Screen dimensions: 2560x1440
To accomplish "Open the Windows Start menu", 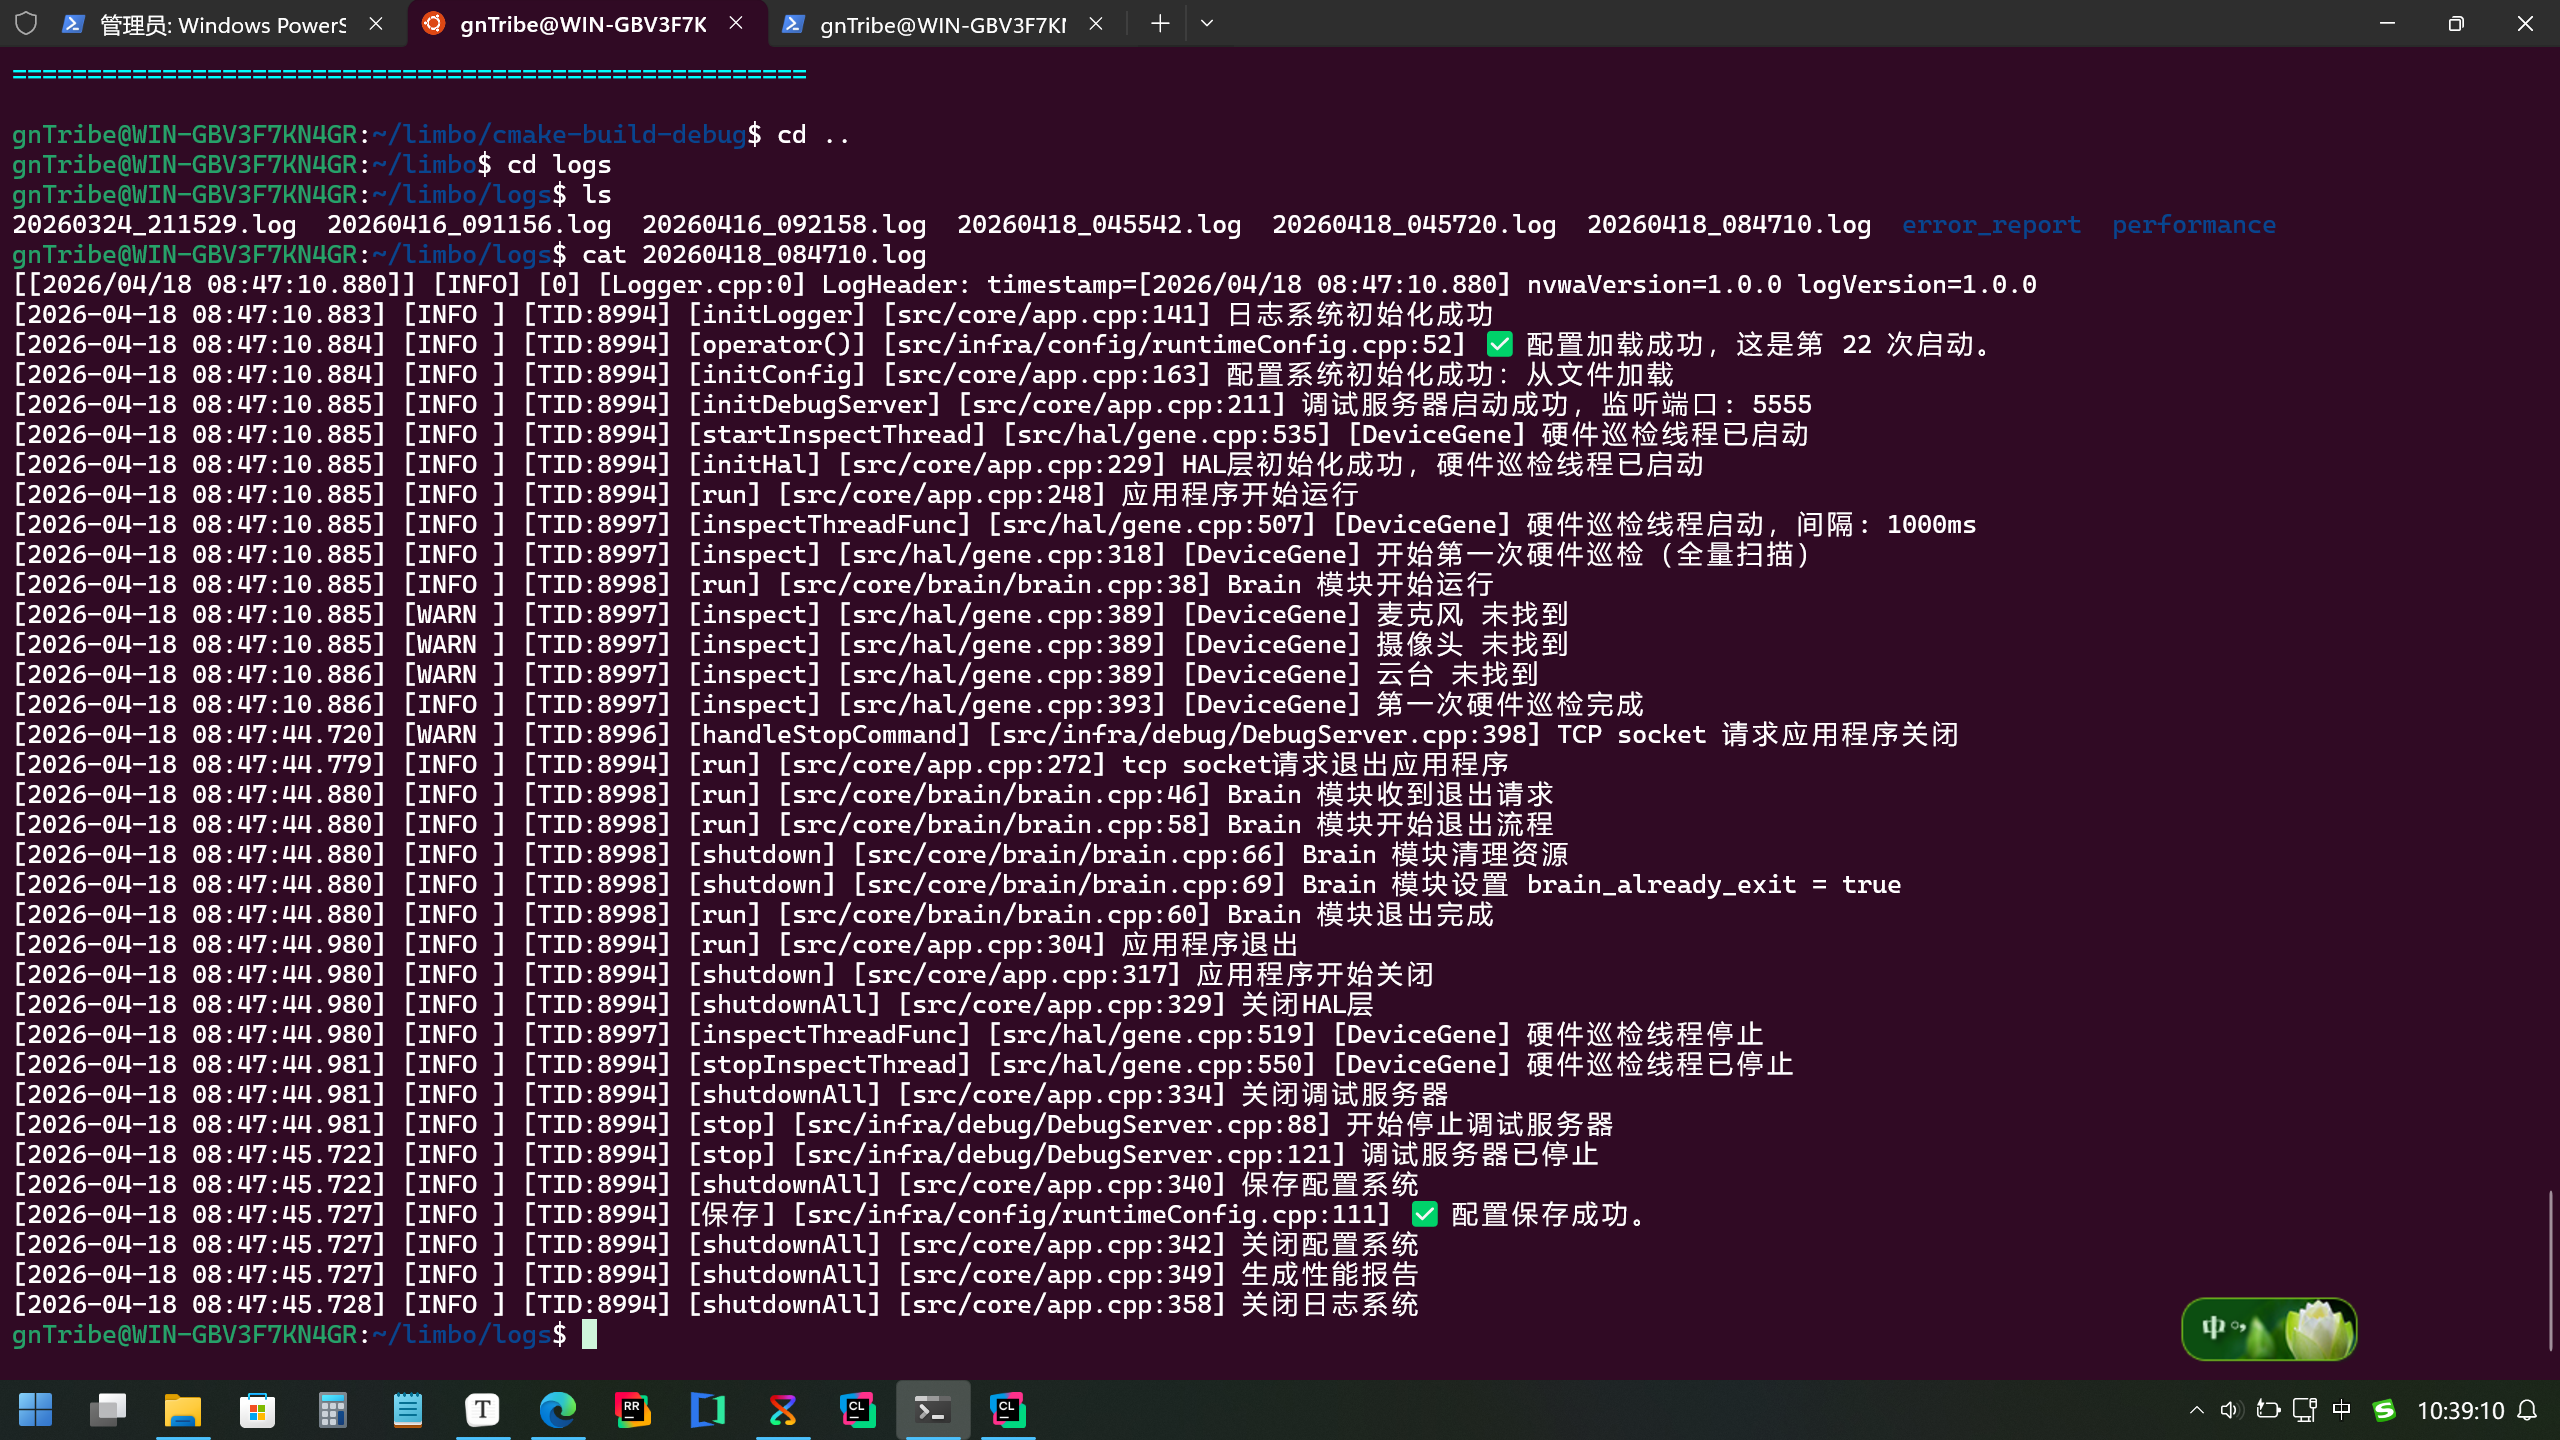I will tap(35, 1410).
